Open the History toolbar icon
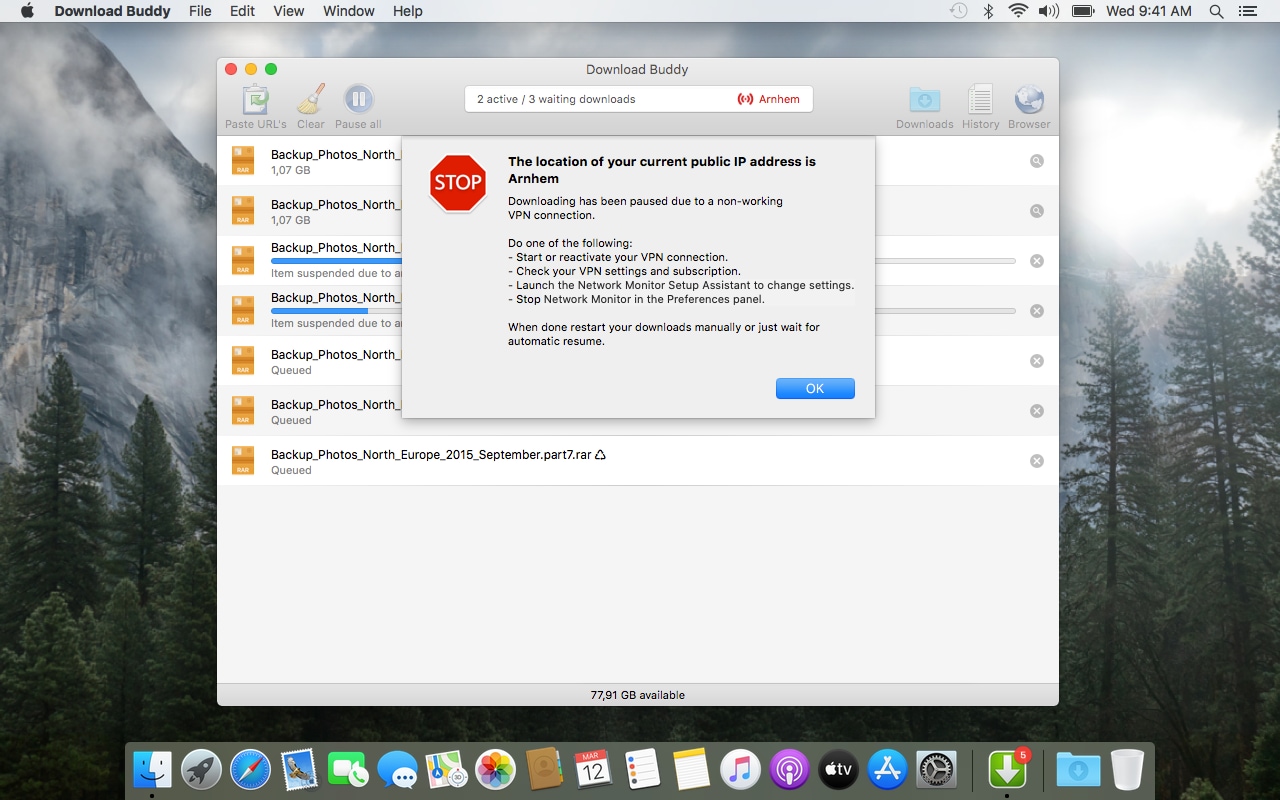 coord(980,100)
